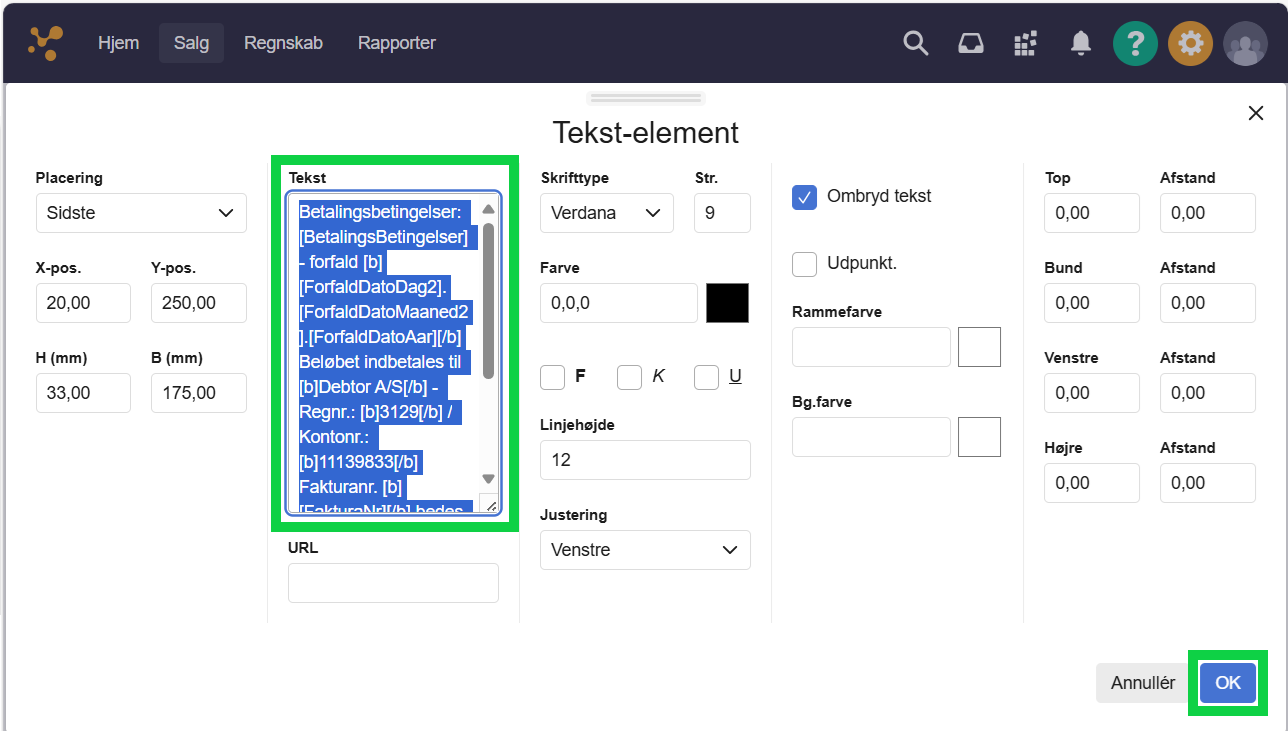The height and width of the screenshot is (731, 1288).
Task: Open help question mark icon
Action: (x=1135, y=44)
